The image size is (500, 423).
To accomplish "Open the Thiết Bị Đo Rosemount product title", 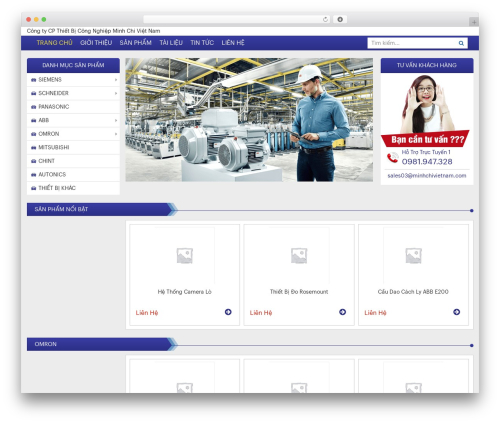I will pyautogui.click(x=299, y=292).
